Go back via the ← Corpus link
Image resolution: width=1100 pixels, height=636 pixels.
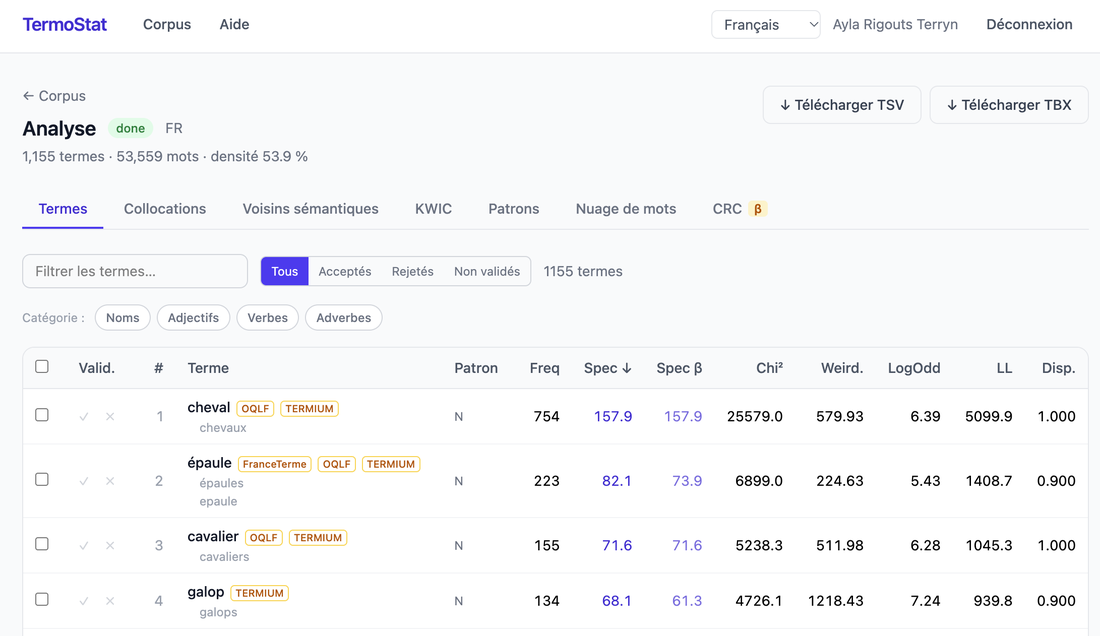(x=54, y=96)
